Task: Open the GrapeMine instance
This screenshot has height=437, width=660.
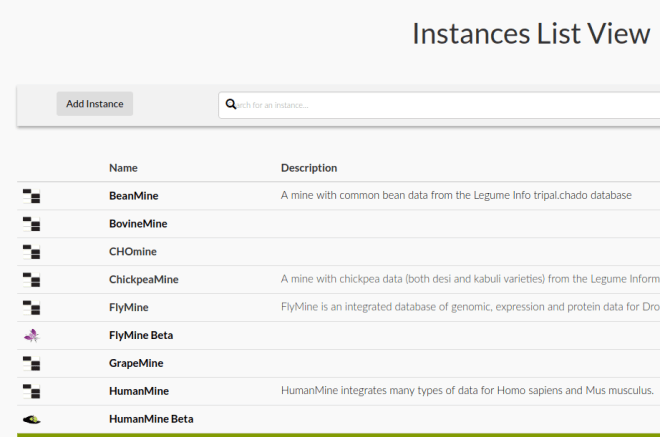Action: [x=136, y=363]
